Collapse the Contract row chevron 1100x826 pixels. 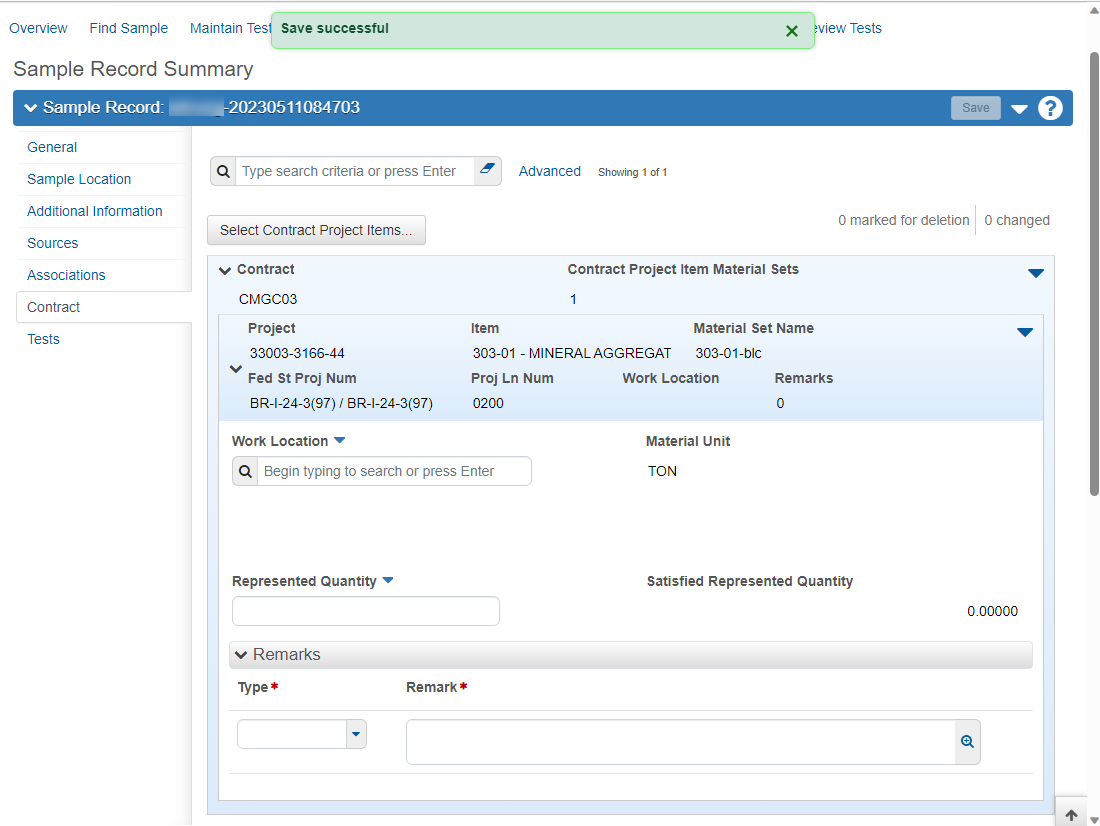(x=224, y=270)
